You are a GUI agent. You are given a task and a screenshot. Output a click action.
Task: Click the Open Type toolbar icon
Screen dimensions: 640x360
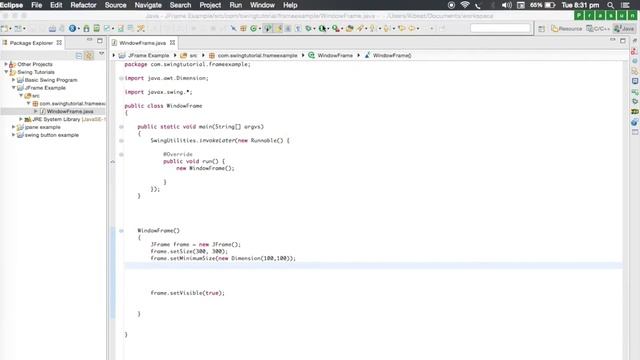pos(243,28)
